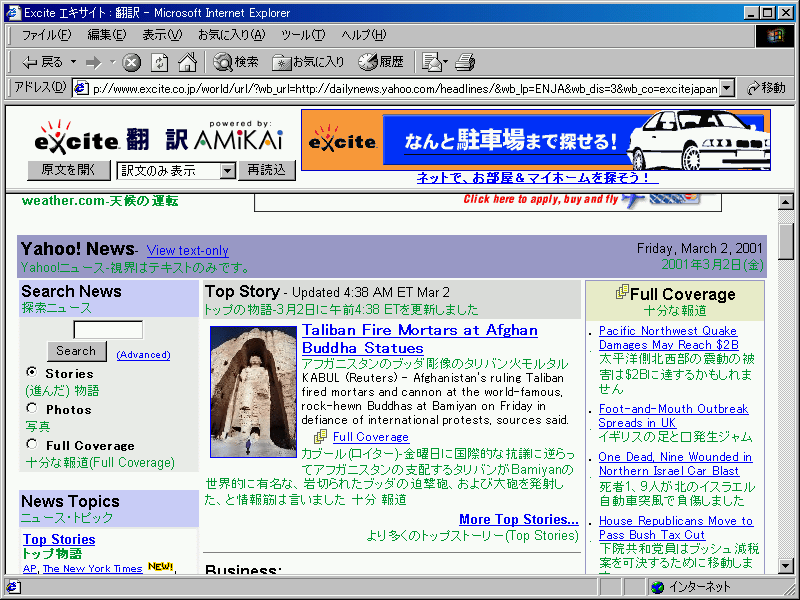800x600 pixels.
Task: Open the Advanced search link
Action: click(143, 355)
